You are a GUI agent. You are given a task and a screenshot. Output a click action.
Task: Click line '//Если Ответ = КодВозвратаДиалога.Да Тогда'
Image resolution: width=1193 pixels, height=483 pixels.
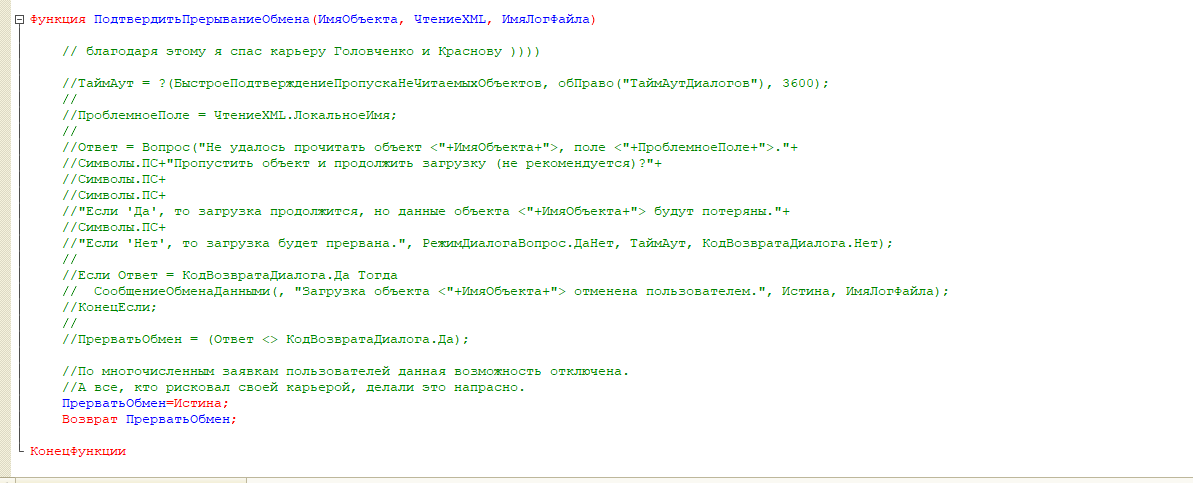231,275
